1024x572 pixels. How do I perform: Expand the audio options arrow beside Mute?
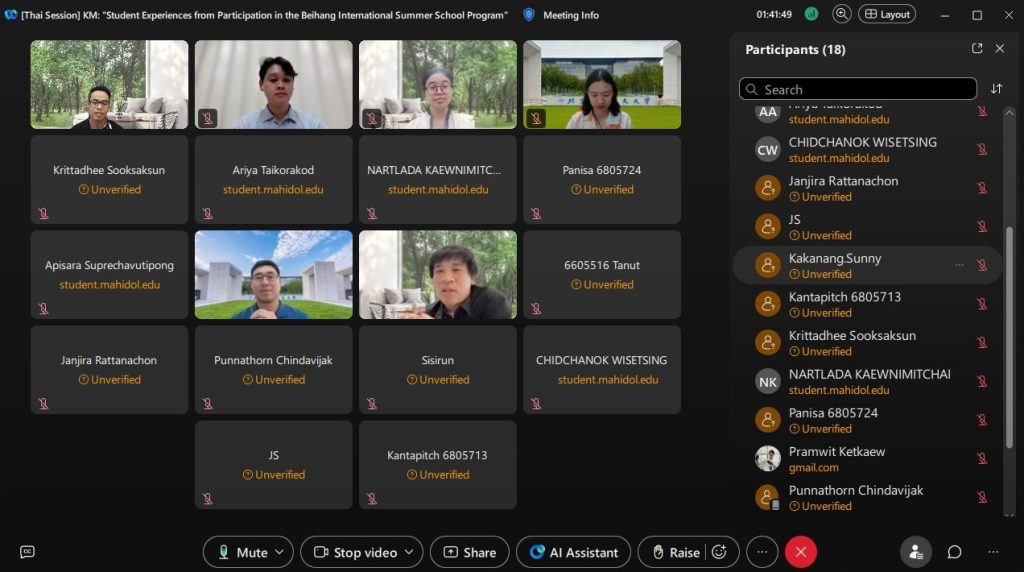point(280,552)
